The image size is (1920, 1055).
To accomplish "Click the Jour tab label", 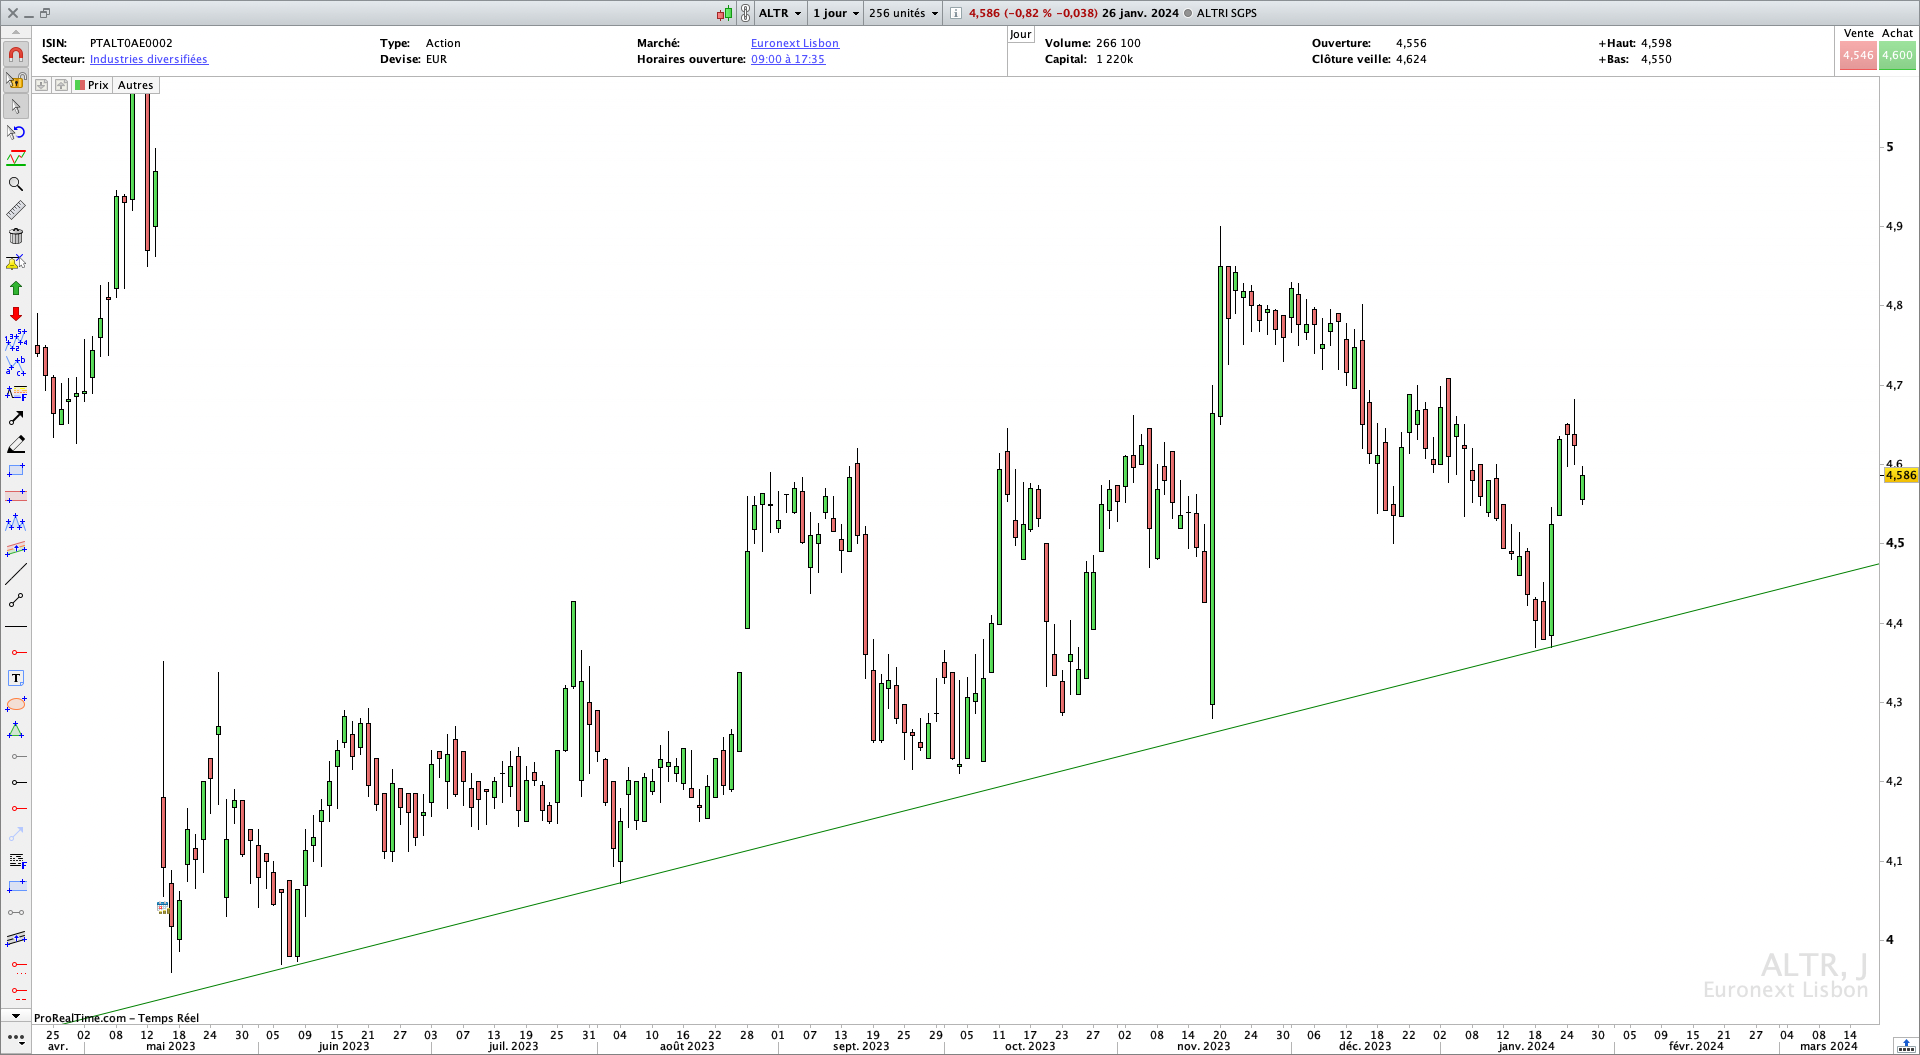I will pos(1020,34).
